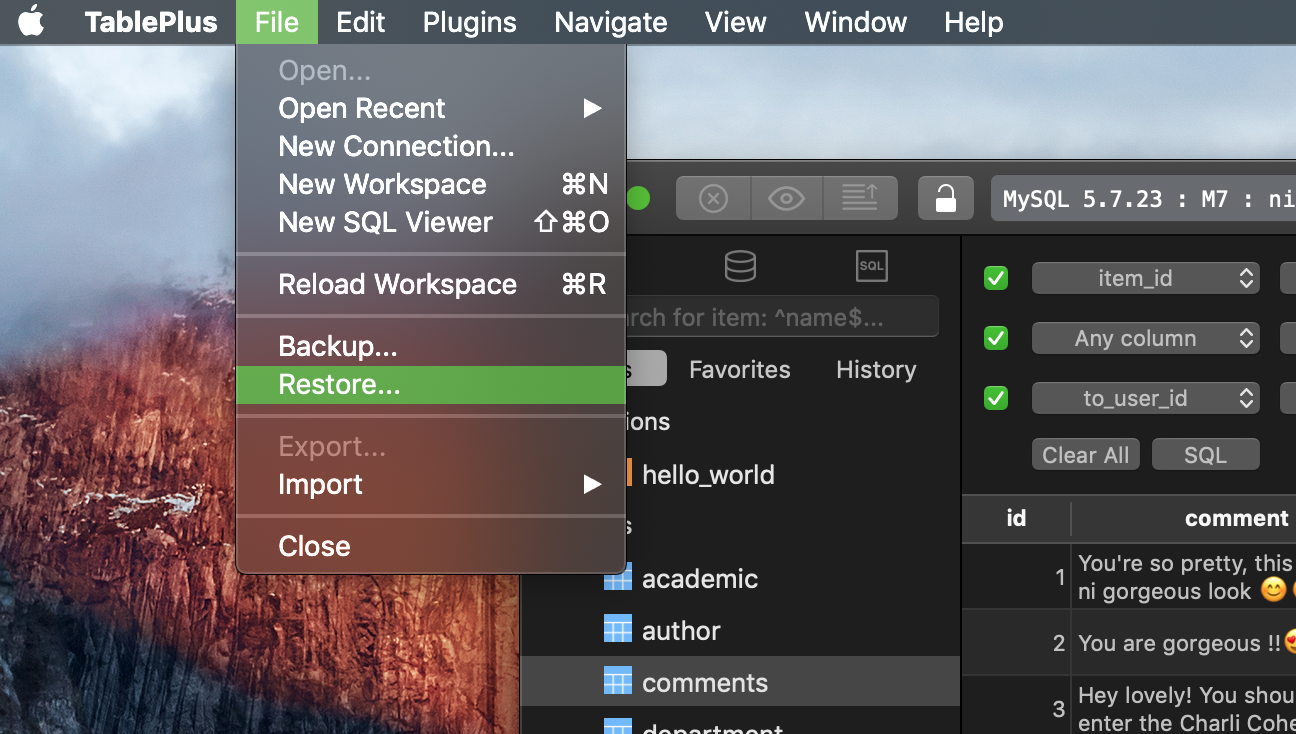Click the comments table icon

(618, 683)
